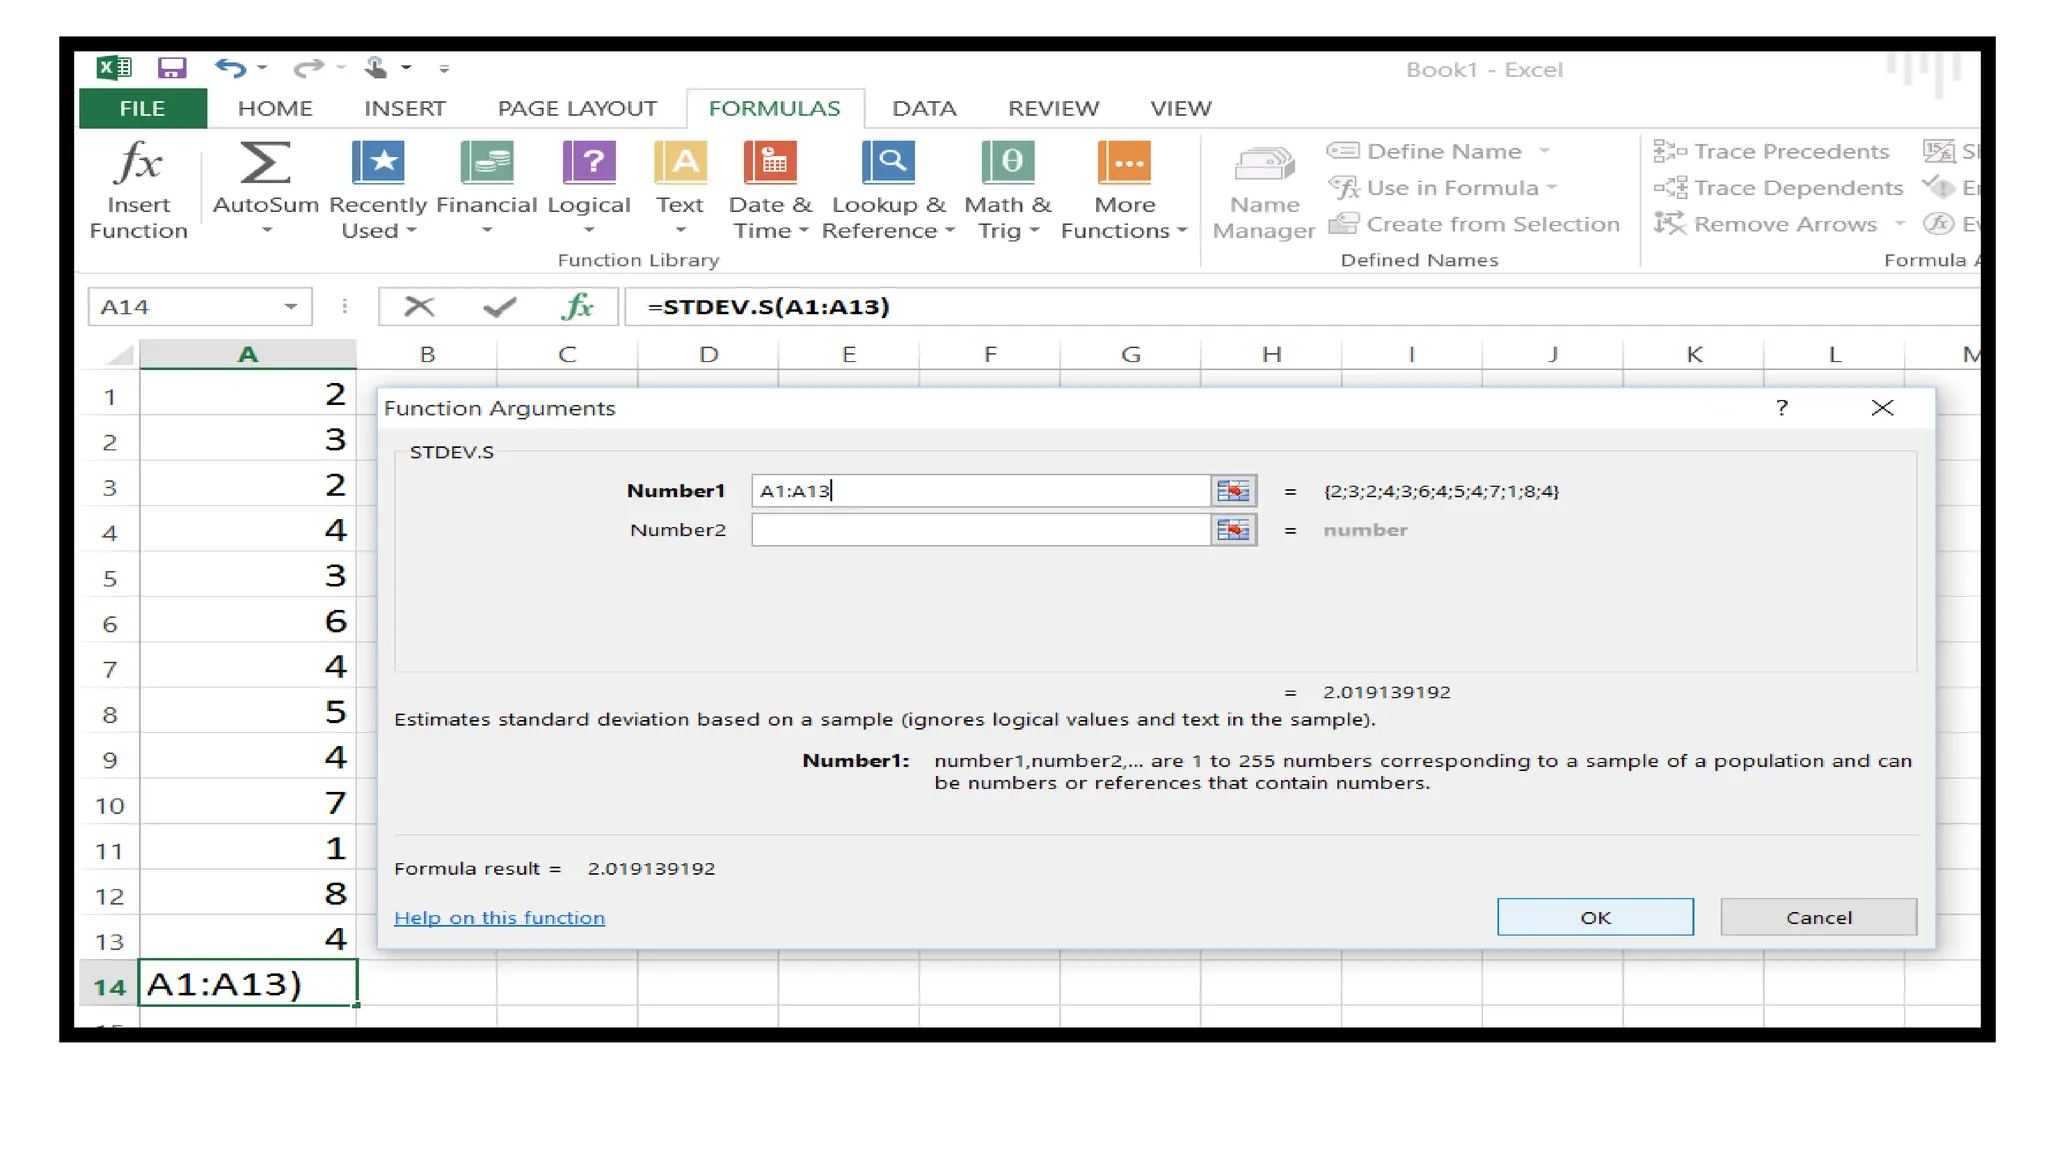Image resolution: width=2048 pixels, height=1152 pixels.
Task: Open the Financial functions icon
Action: tap(486, 164)
